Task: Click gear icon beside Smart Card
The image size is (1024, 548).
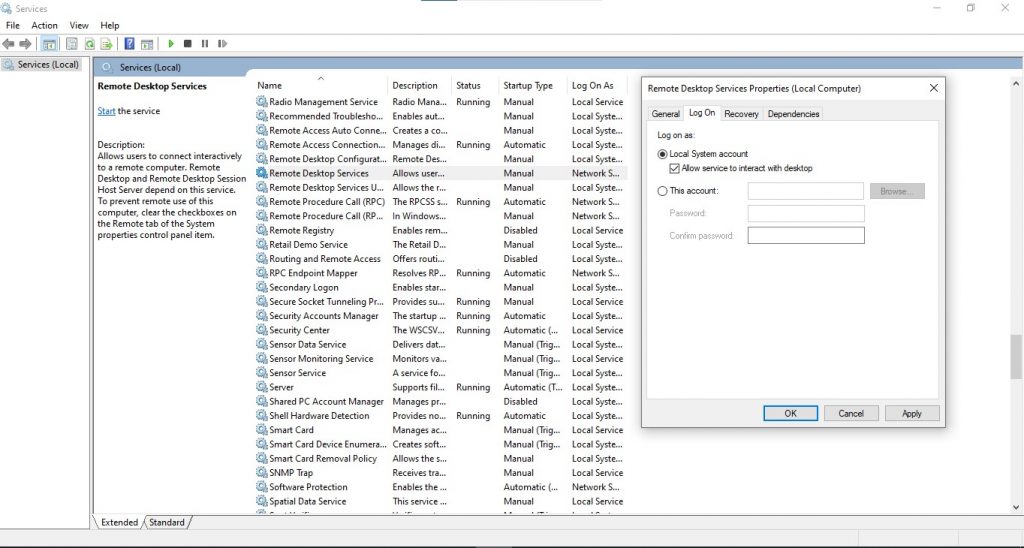Action: pyautogui.click(x=262, y=430)
